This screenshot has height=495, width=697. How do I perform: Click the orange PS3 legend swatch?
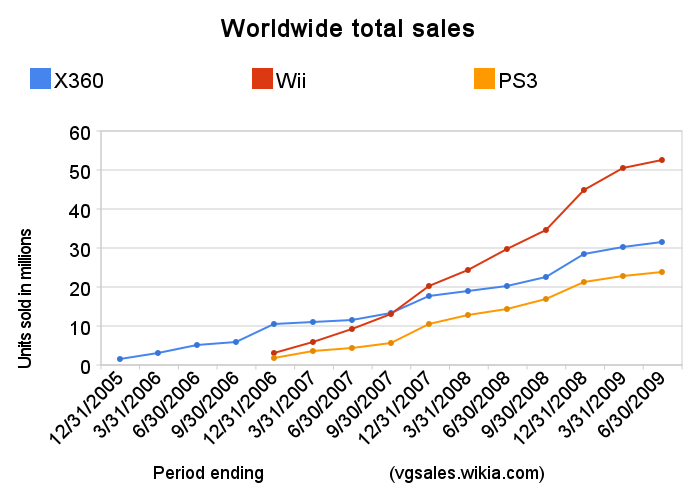coord(484,79)
